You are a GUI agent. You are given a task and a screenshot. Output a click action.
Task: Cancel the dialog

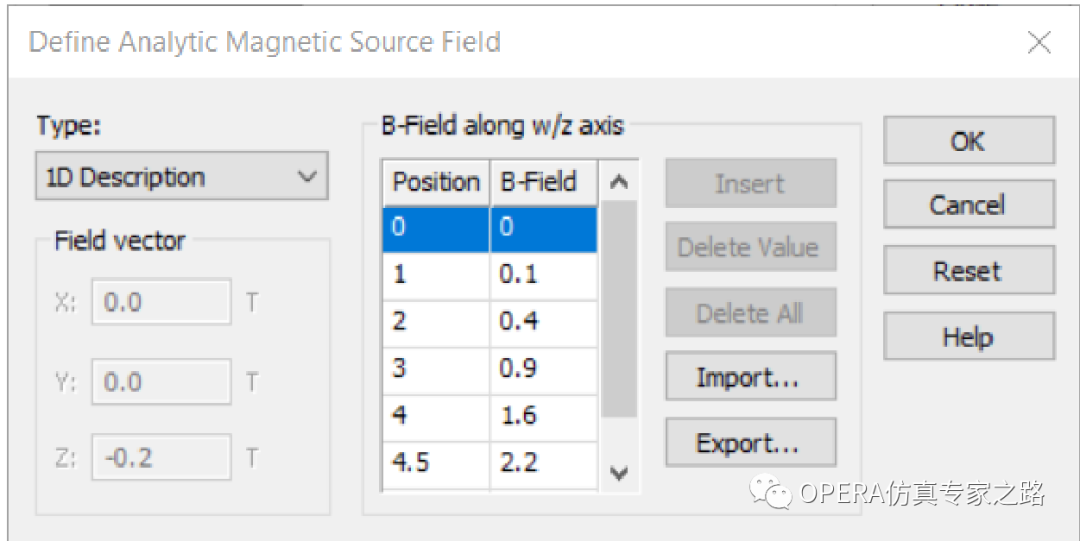point(968,205)
